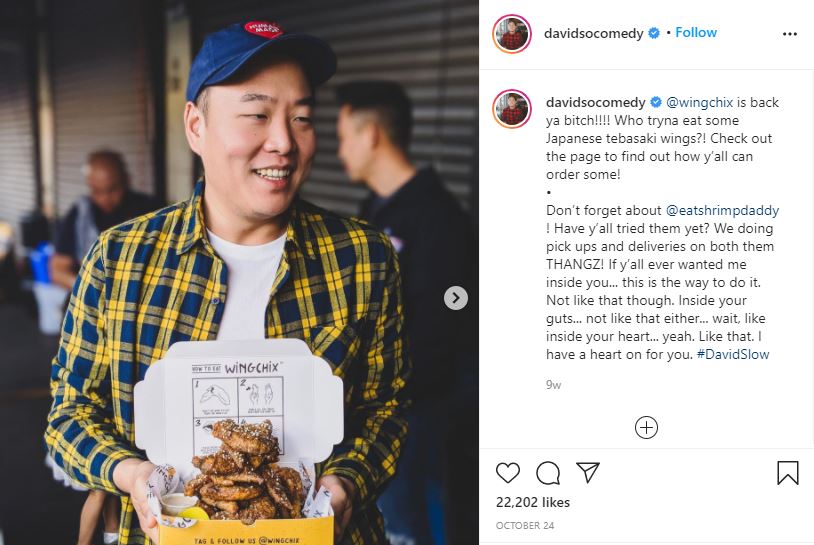Like the post with the heart icon
This screenshot has width=814, height=545.
(508, 473)
